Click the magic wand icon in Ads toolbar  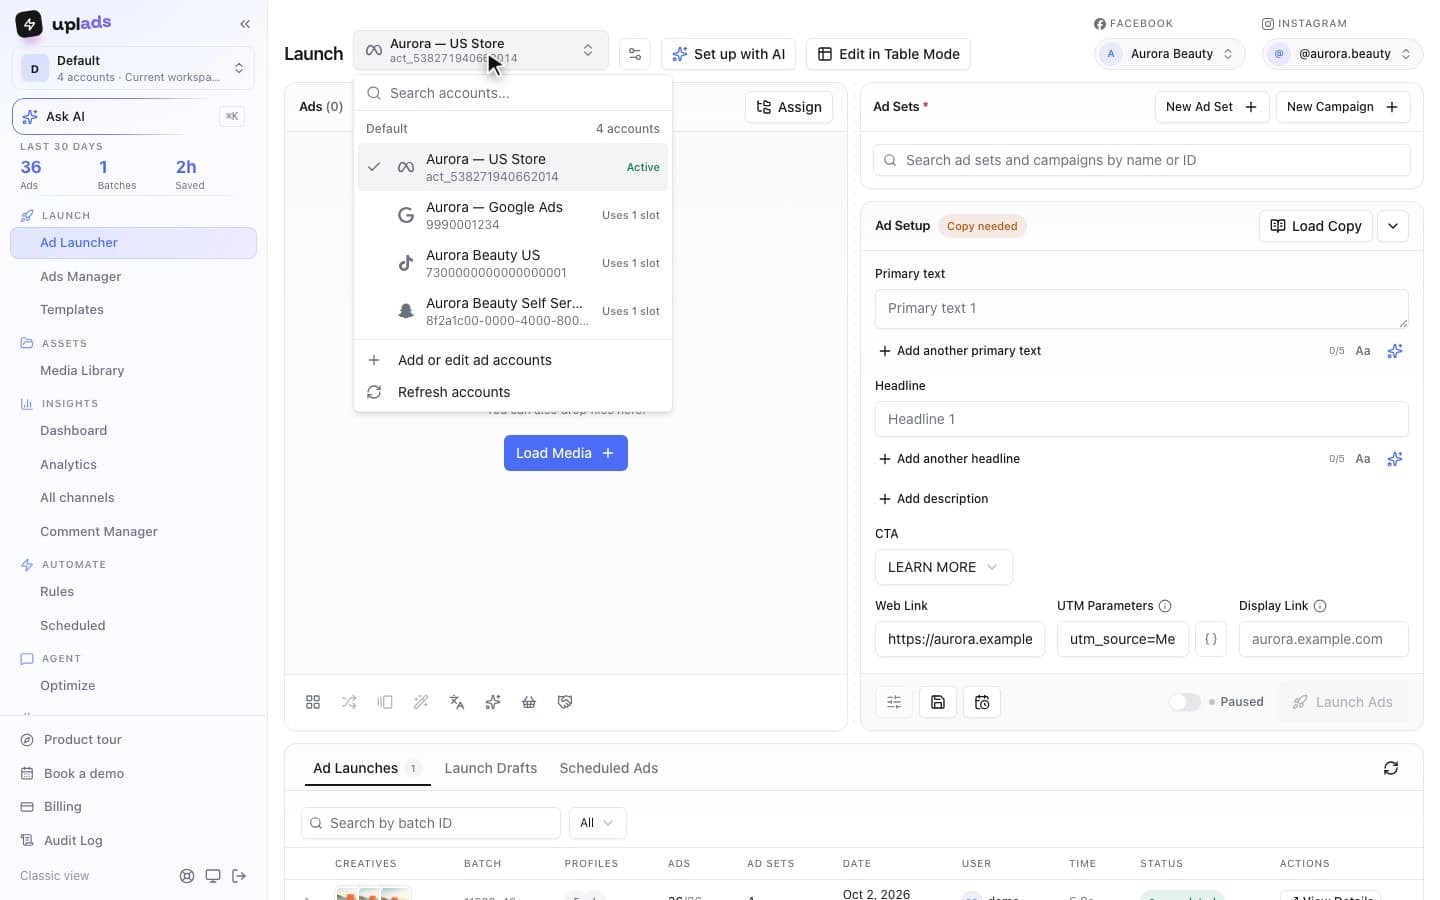coord(421,702)
